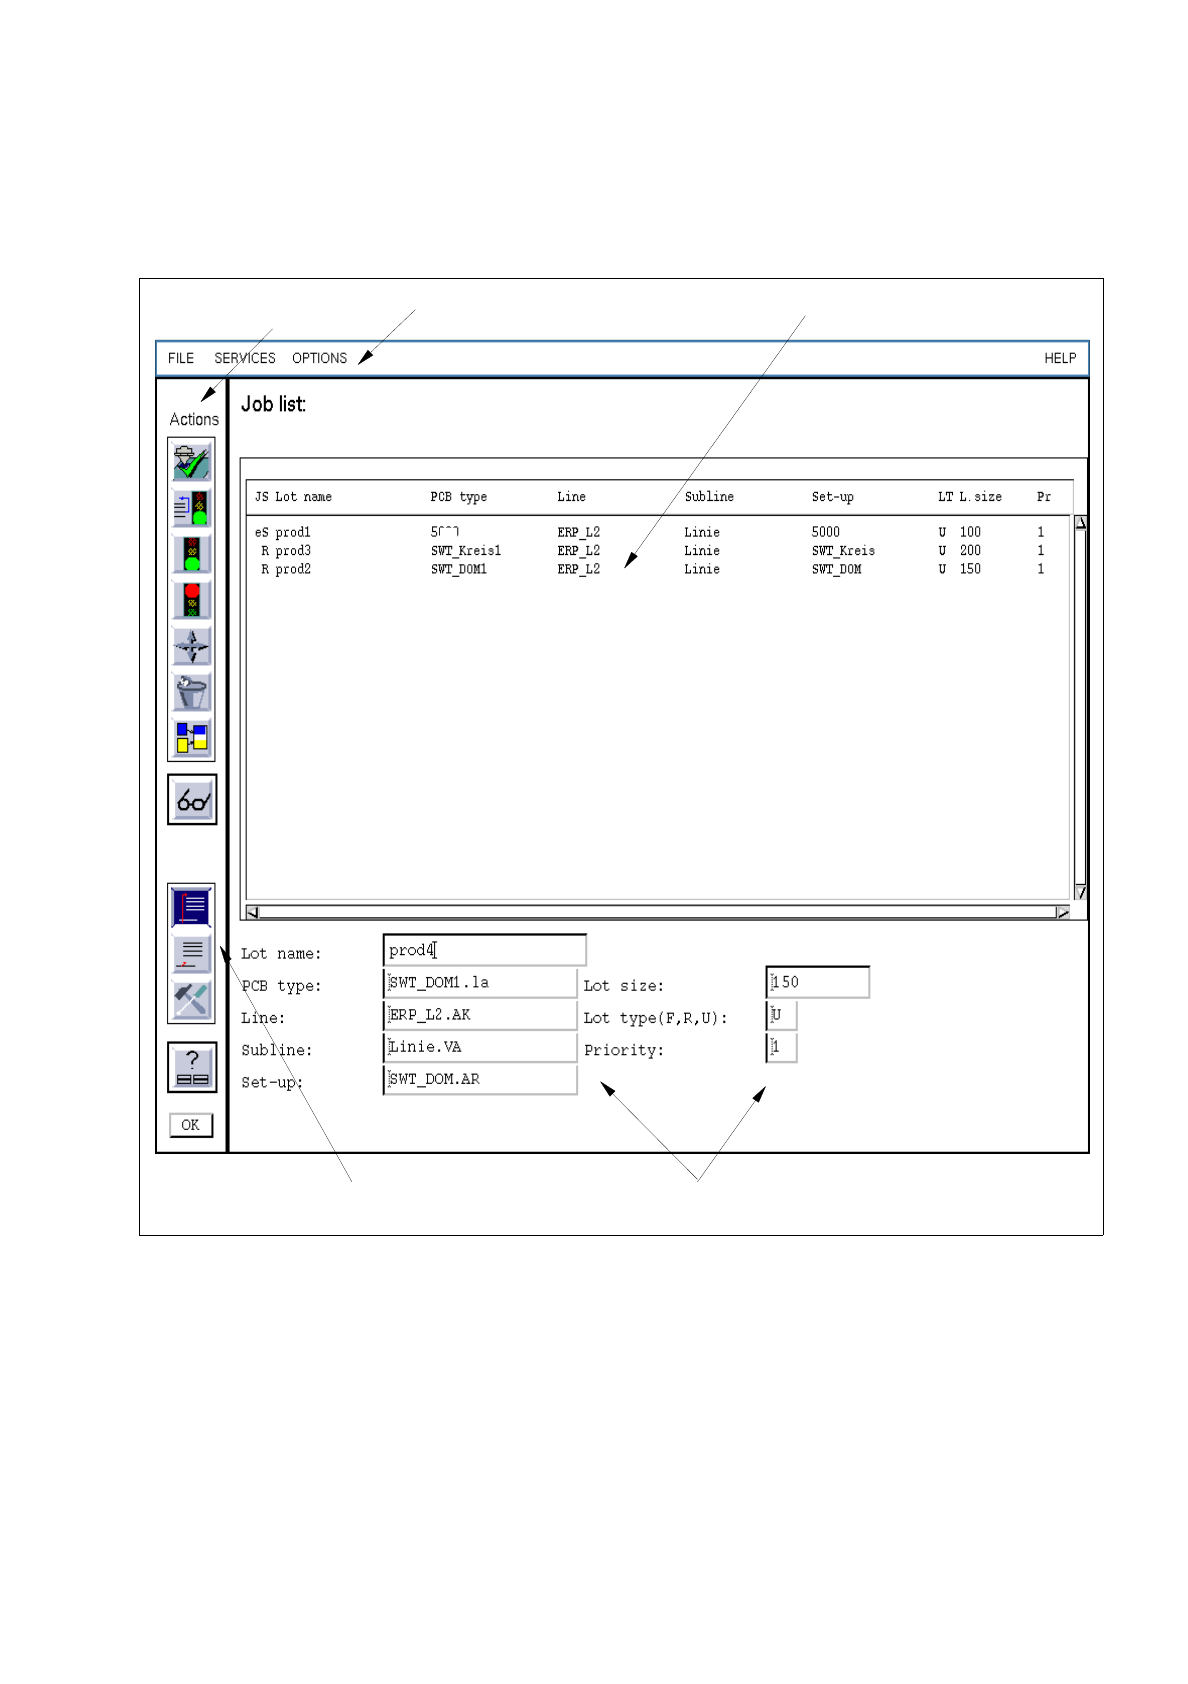Click the four-way arrows move icon

[191, 646]
